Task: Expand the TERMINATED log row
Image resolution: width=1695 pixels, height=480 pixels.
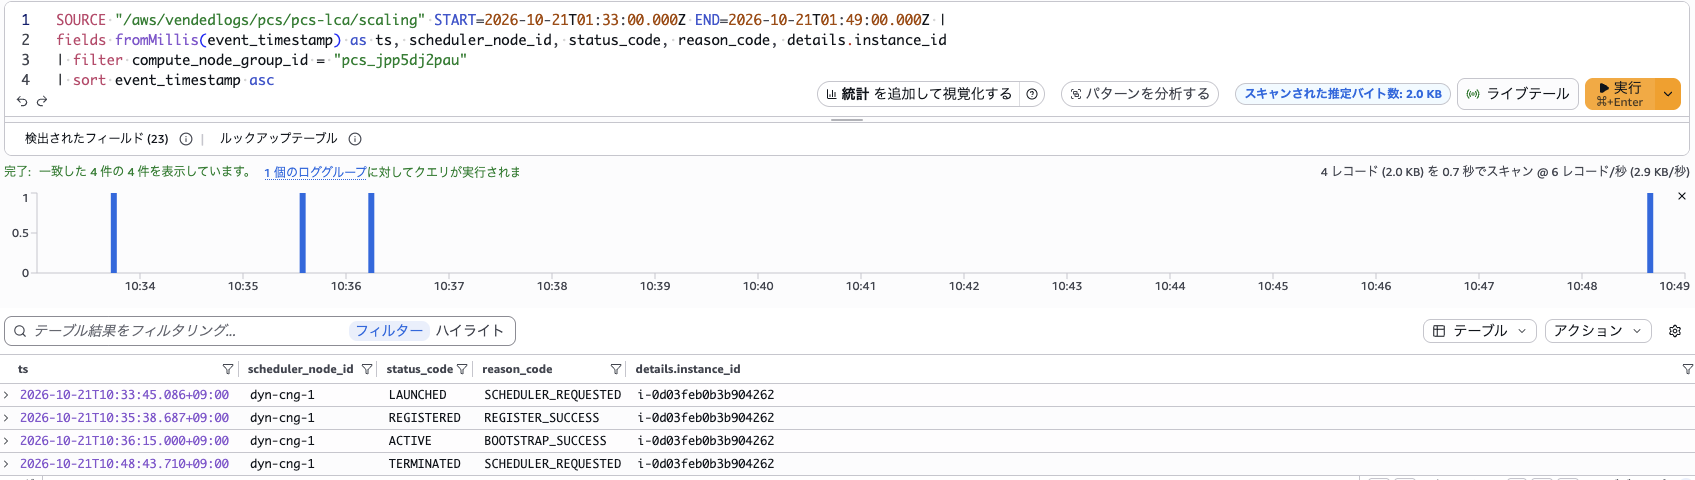Action: click(7, 464)
